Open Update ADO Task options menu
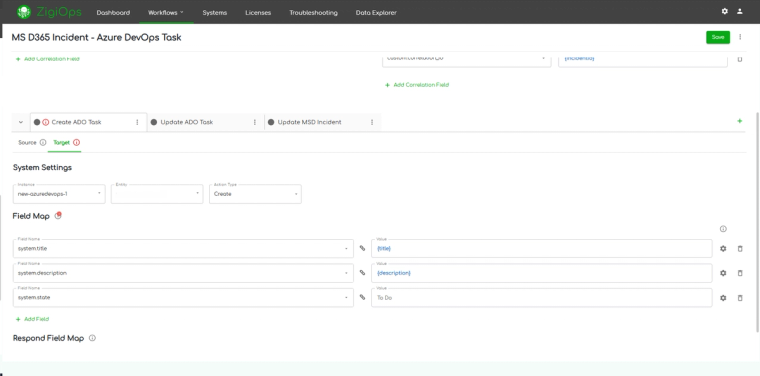Screen dimensions: 760x376 point(254,122)
